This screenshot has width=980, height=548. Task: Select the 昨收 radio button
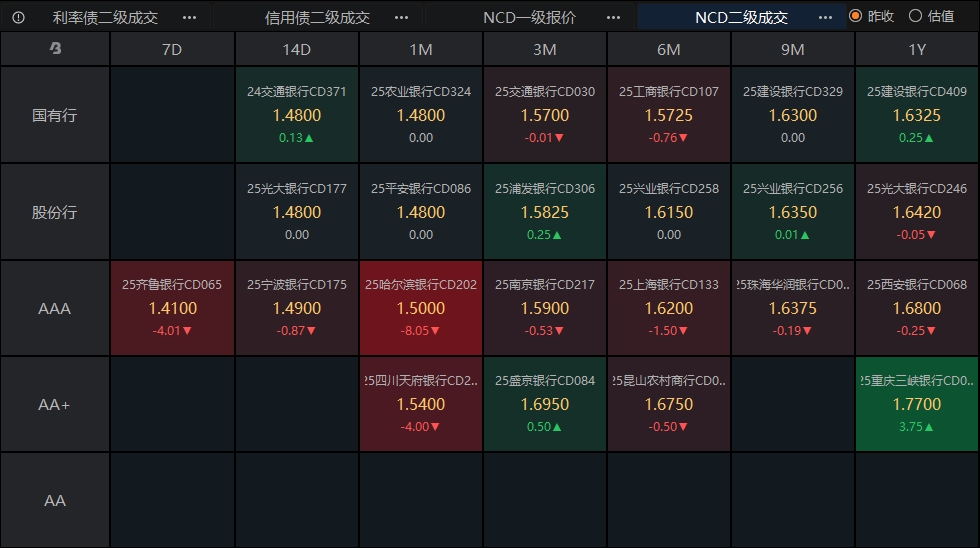point(856,16)
